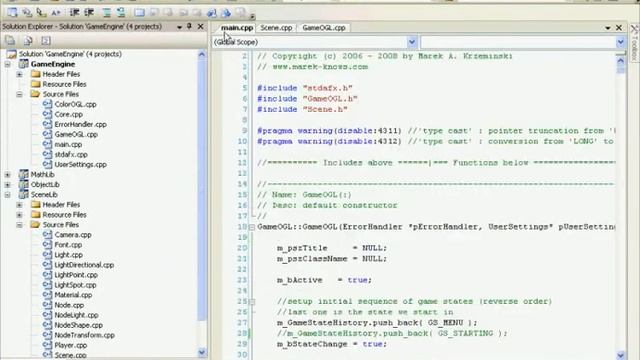Image resolution: width=640 pixels, height=360 pixels.
Task: Collapse Source Files under SceneLib
Action: [19, 225]
